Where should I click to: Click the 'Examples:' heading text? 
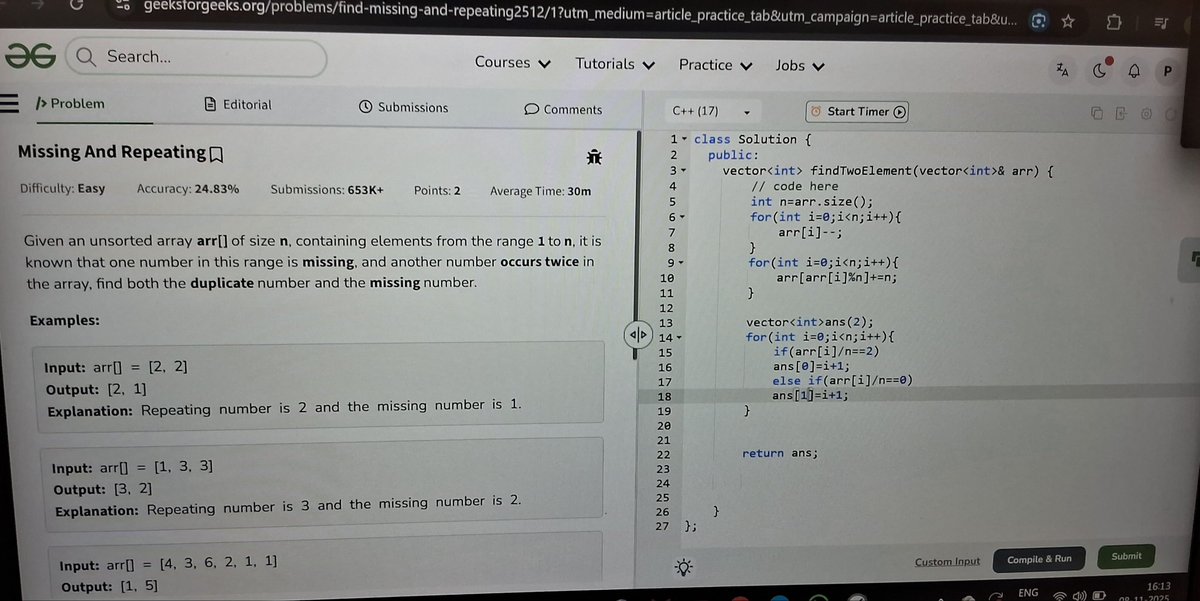click(x=65, y=321)
